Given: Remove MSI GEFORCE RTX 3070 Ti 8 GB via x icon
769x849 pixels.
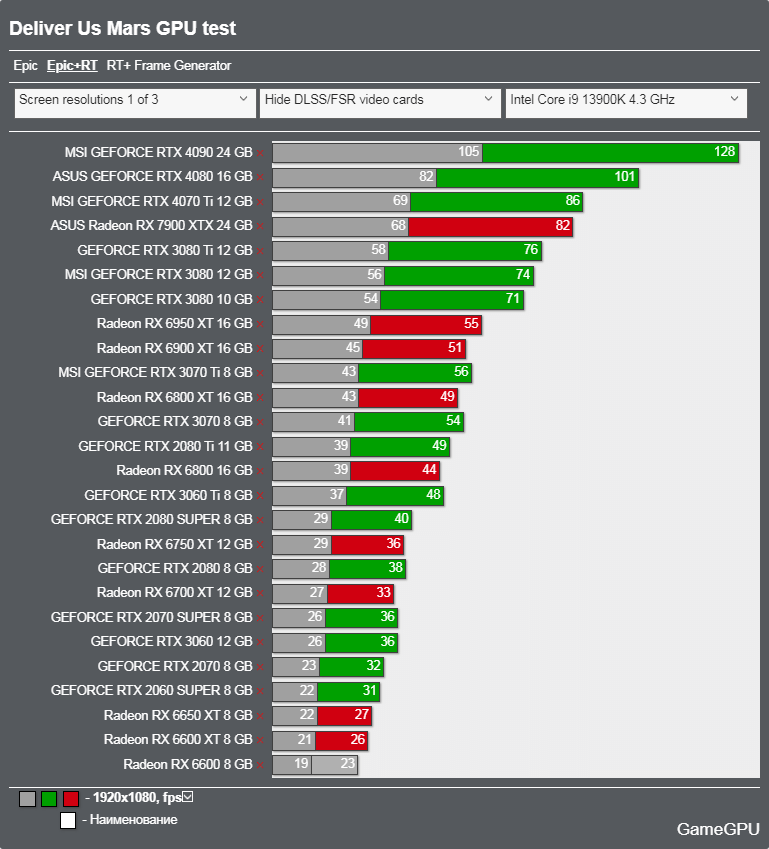Looking at the screenshot, I should pos(260,373).
